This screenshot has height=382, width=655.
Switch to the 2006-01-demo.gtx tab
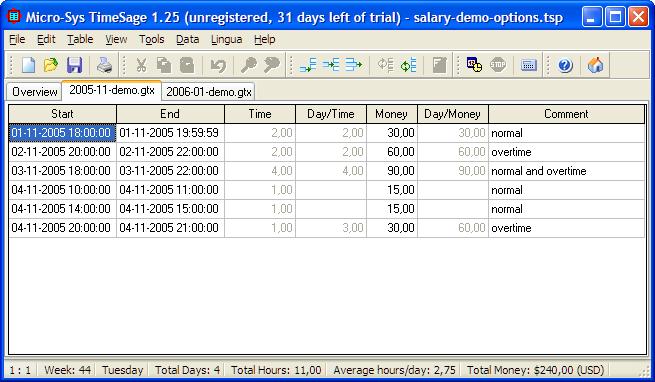[208, 92]
